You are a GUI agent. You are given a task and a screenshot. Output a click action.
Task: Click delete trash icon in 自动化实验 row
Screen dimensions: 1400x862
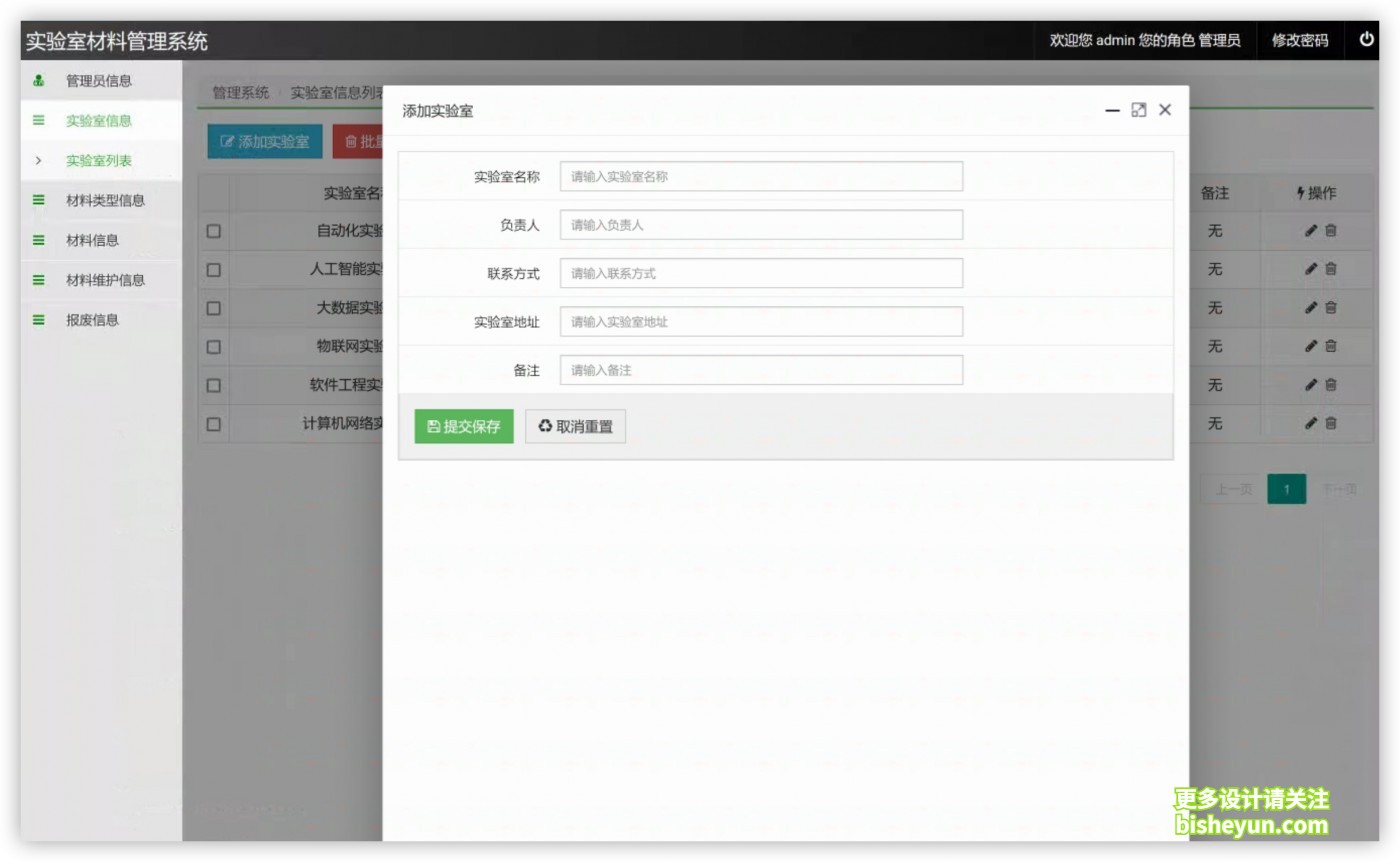1331,231
